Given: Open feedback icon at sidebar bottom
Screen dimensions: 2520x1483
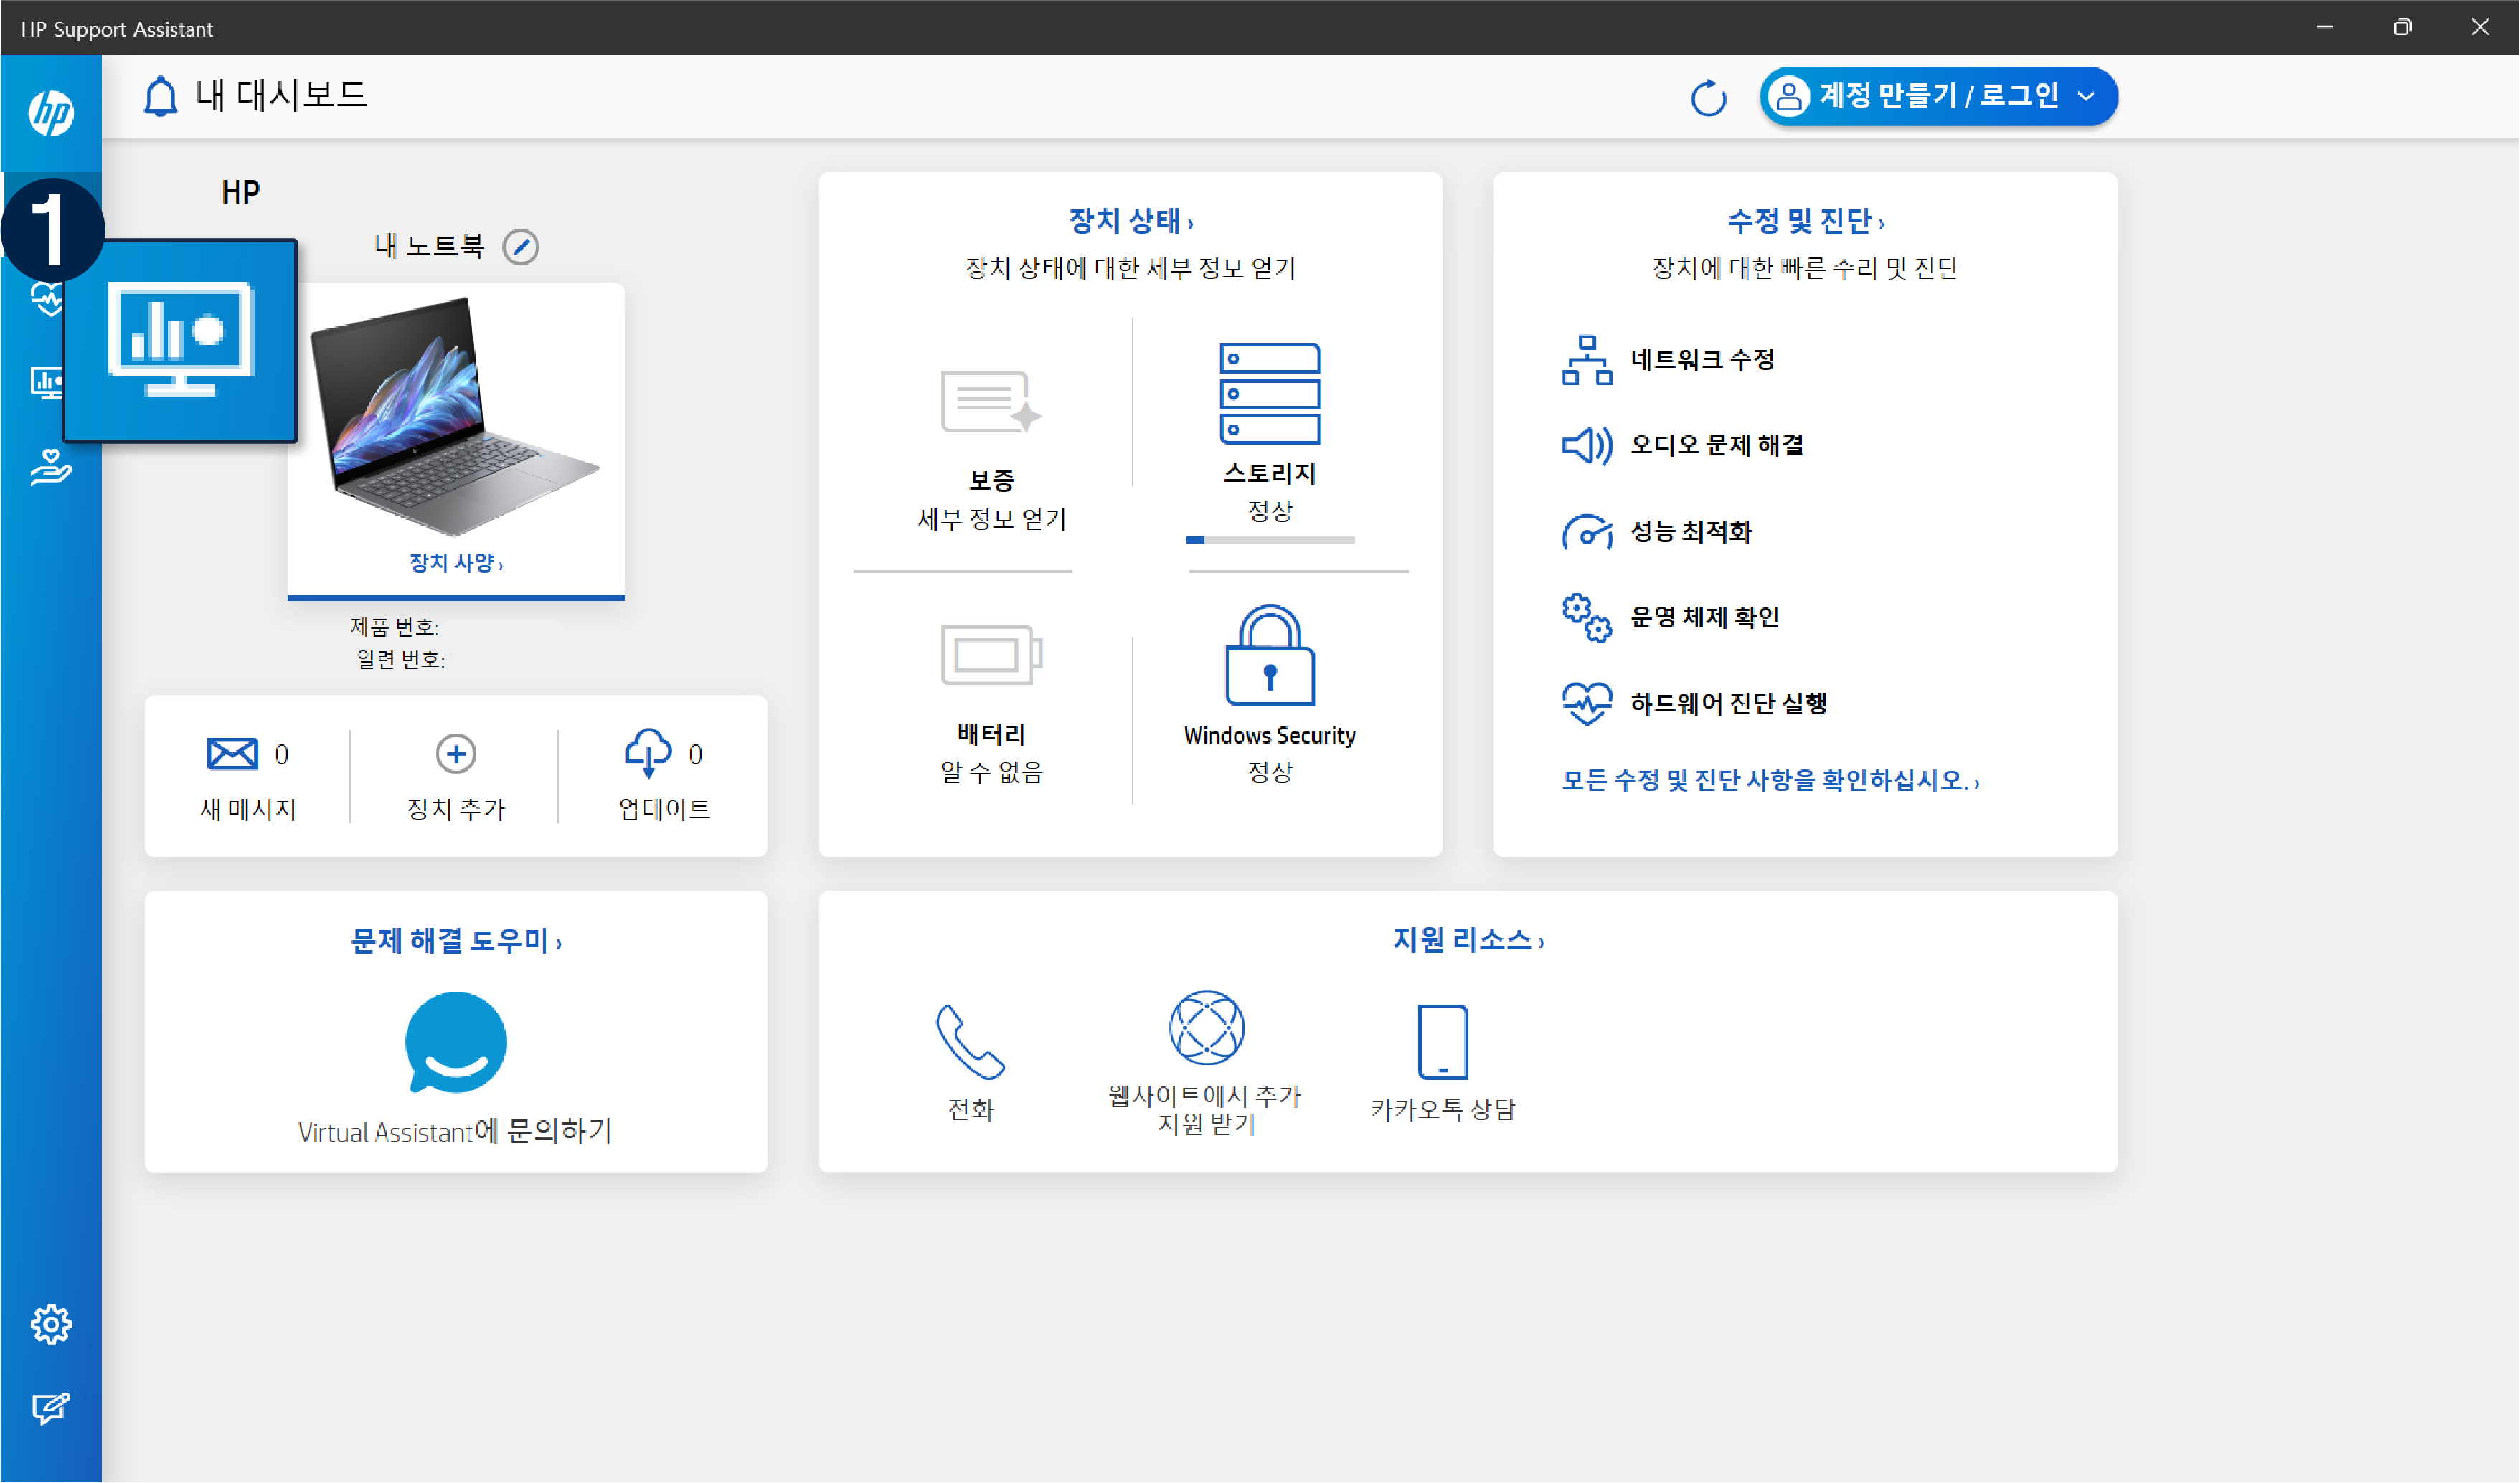Looking at the screenshot, I should [x=50, y=1408].
